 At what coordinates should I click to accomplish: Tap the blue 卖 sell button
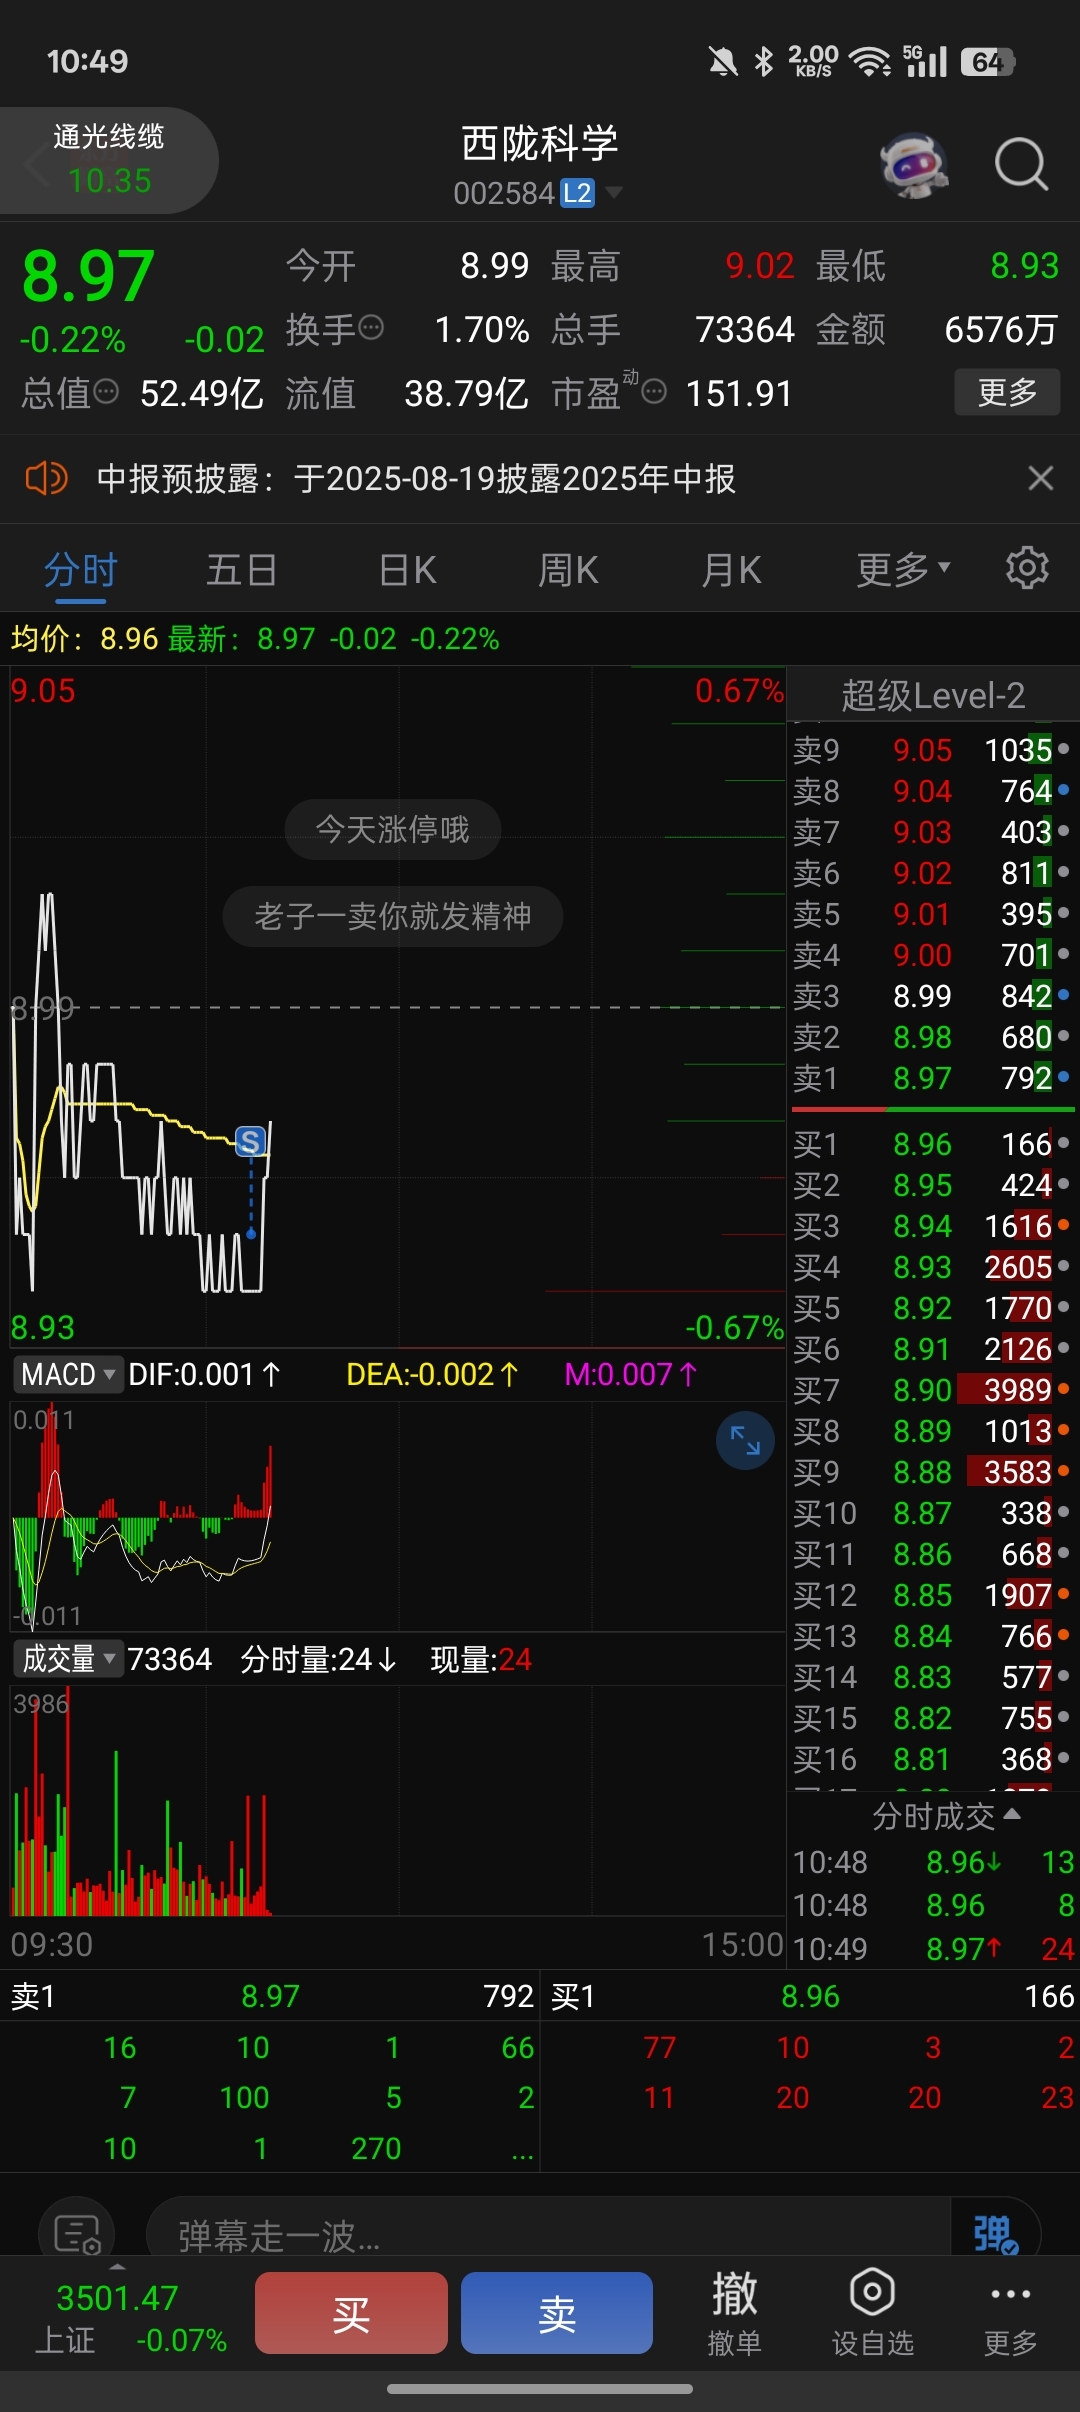(557, 2313)
